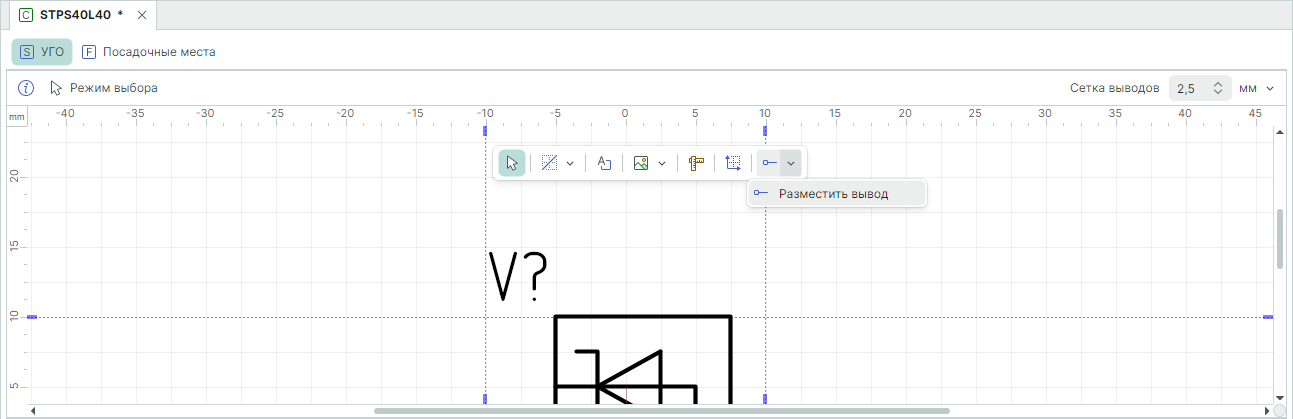Click the mm ruler unit corner box

[x=17, y=118]
